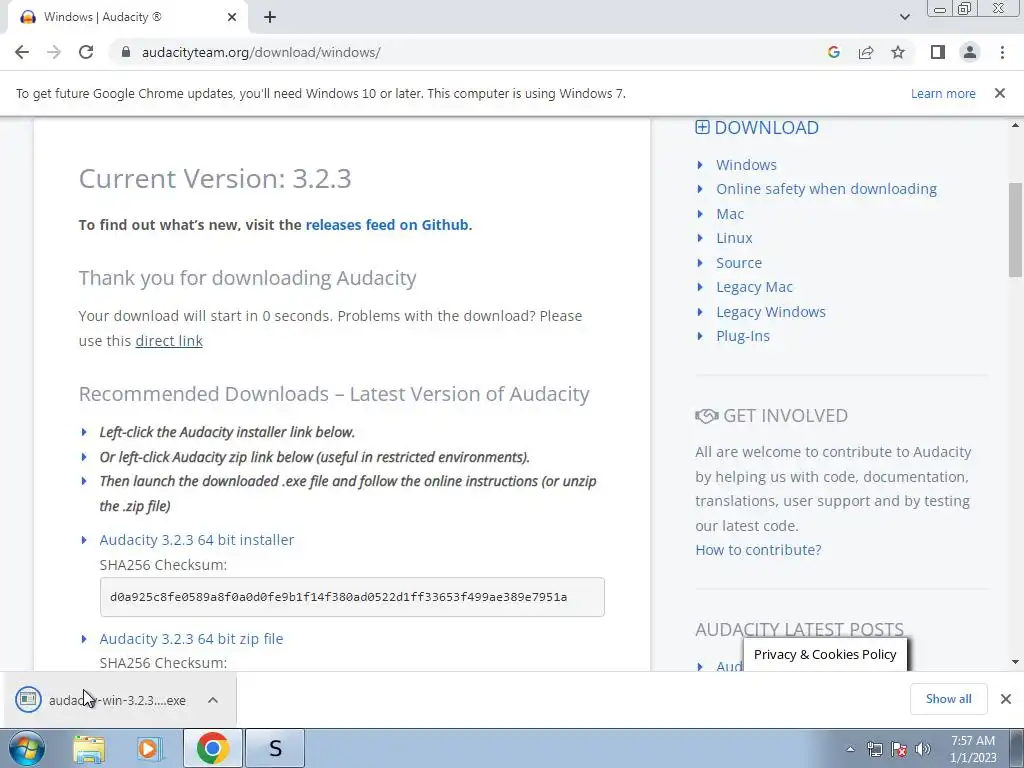Open the Source download link
This screenshot has height=768, width=1024.
[x=739, y=263]
